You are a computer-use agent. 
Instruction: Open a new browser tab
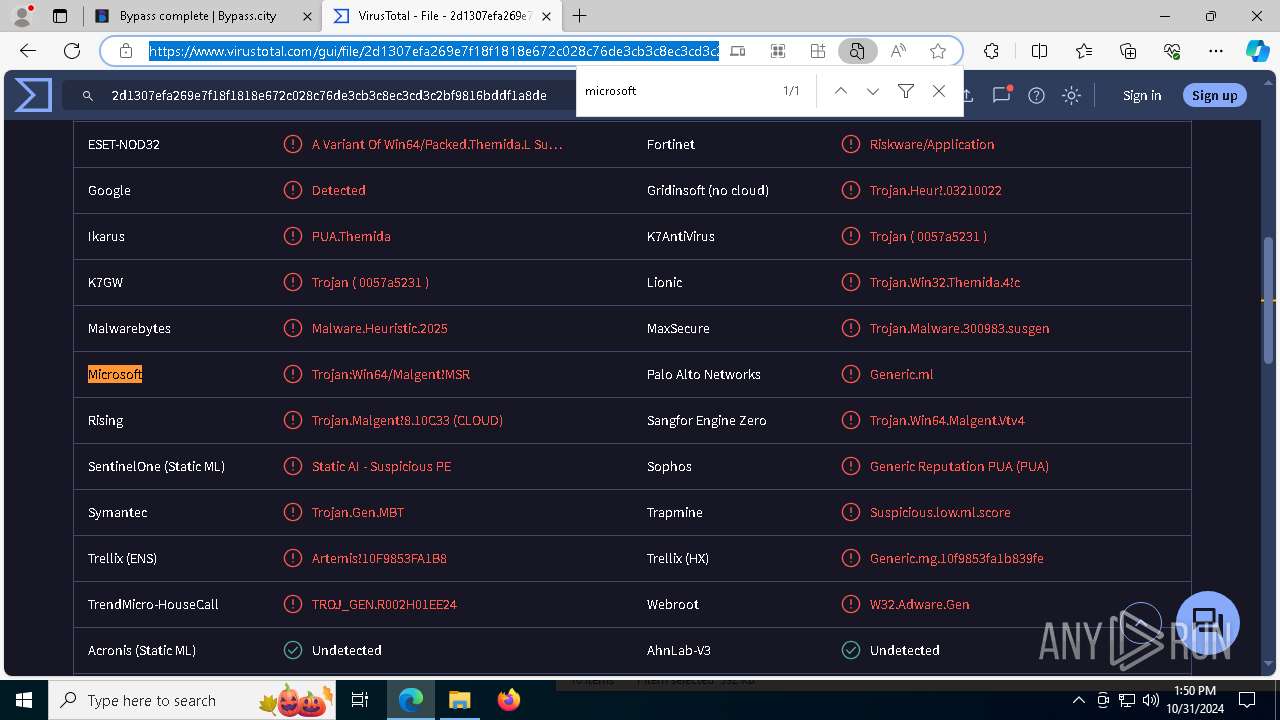click(x=579, y=16)
